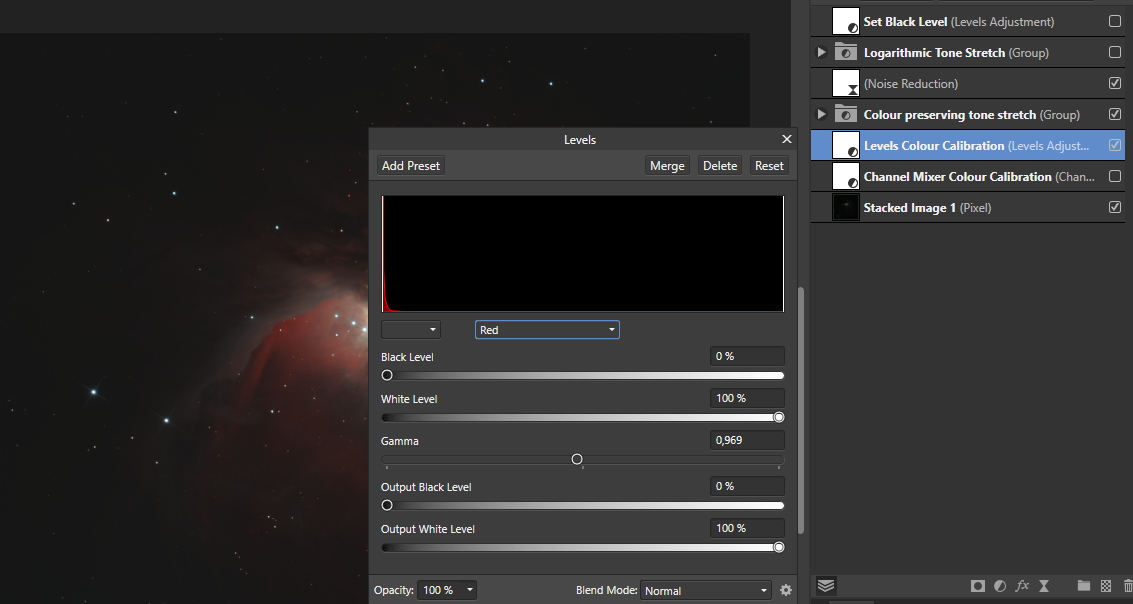Add a pixel layer using the checkered icon
The image size is (1133, 604).
pyautogui.click(x=1106, y=586)
